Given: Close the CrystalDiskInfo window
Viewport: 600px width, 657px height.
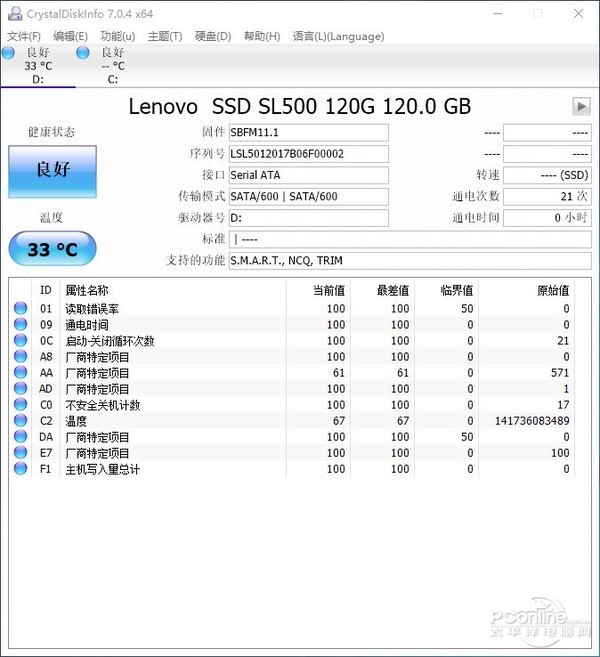Looking at the screenshot, I should click(578, 13).
